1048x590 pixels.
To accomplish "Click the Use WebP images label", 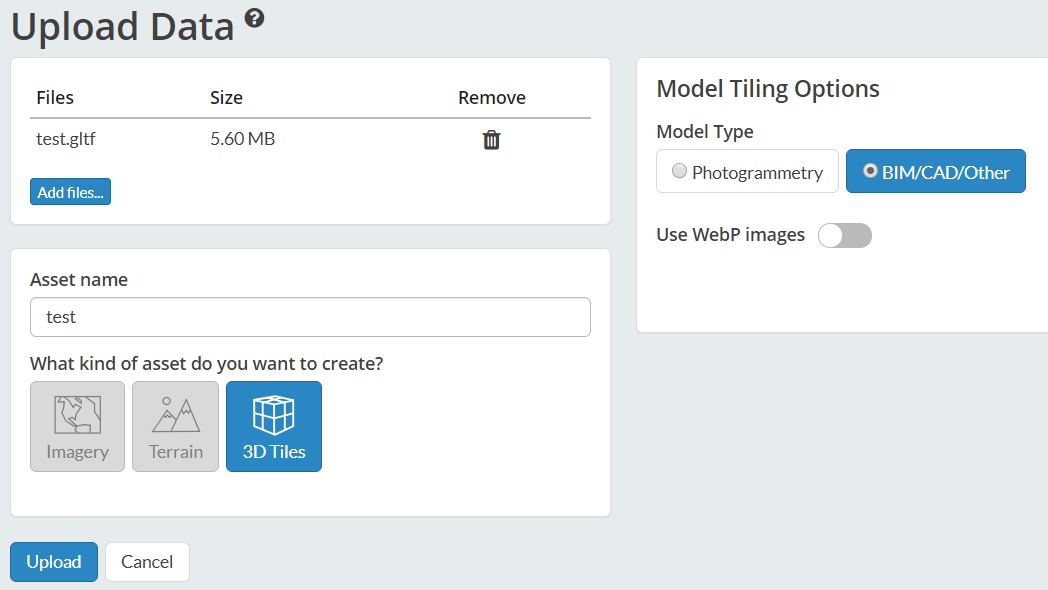I will click(730, 235).
